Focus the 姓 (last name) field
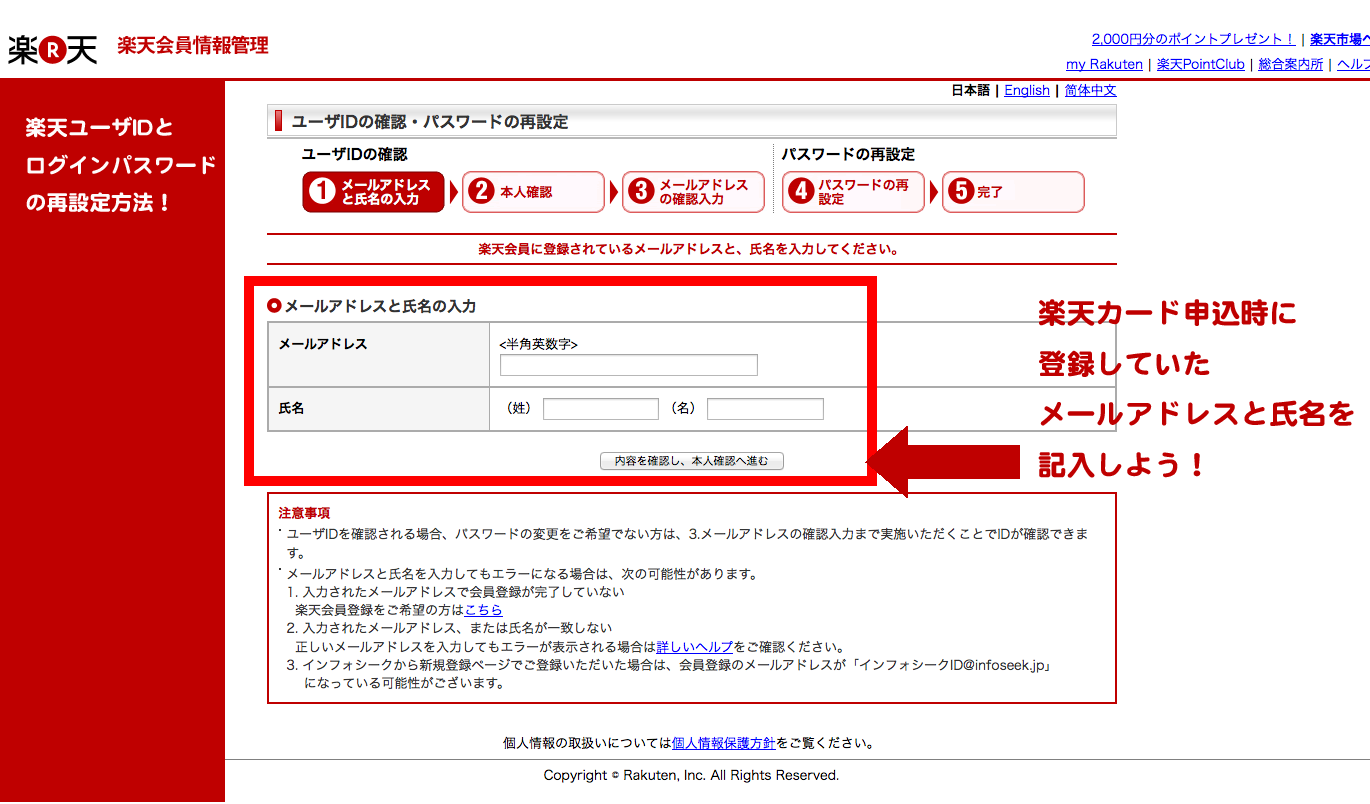The height and width of the screenshot is (804, 1370). tap(601, 409)
